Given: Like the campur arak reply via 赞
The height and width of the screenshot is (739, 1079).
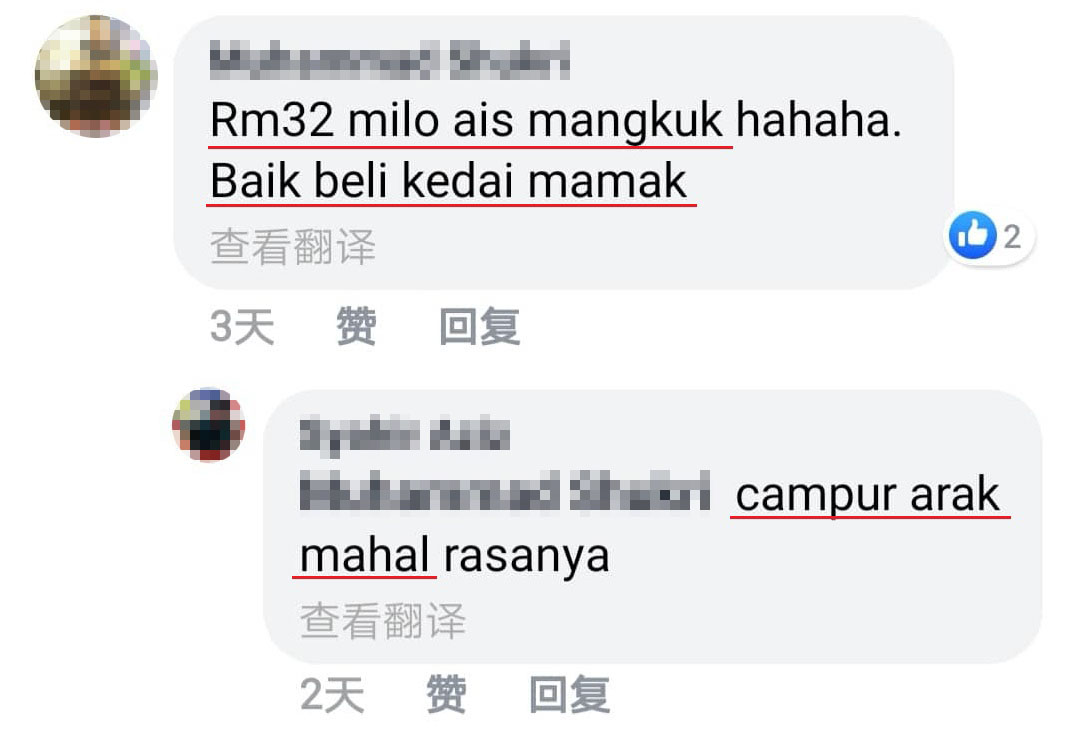Looking at the screenshot, I should point(446,694).
